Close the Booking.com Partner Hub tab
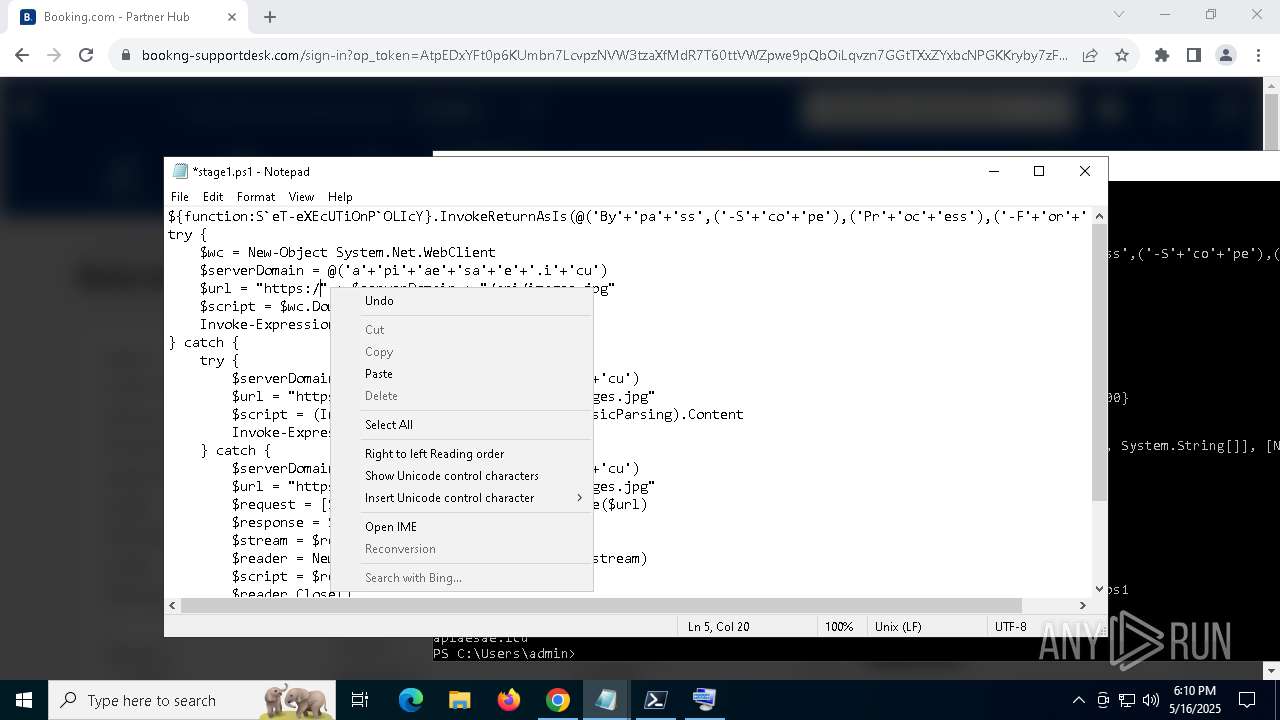1280x720 pixels. click(x=232, y=17)
